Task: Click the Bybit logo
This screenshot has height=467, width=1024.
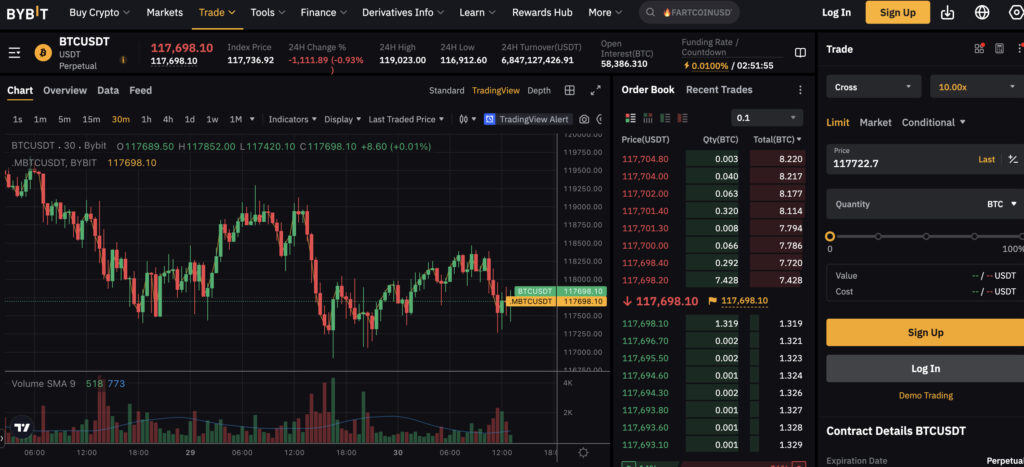Action: click(x=27, y=12)
